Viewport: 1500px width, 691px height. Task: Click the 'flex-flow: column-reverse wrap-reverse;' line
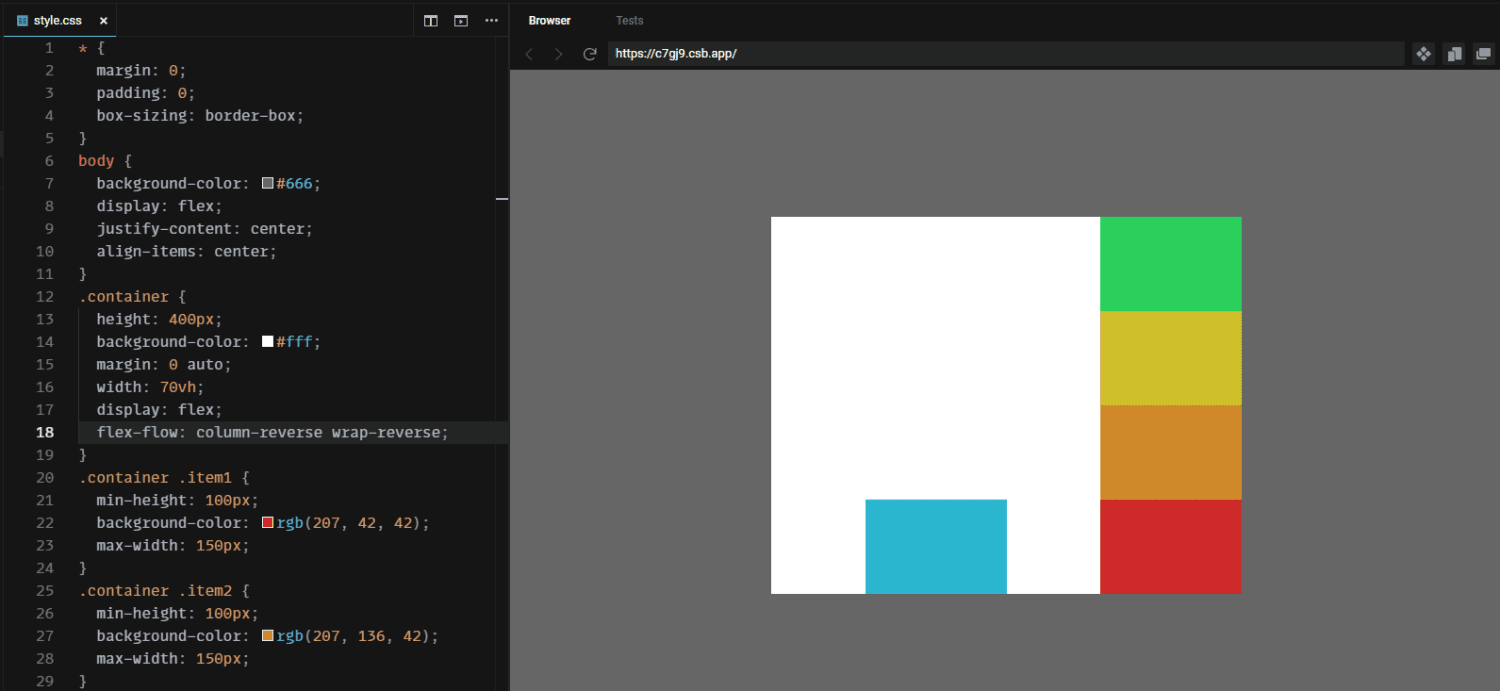click(273, 432)
